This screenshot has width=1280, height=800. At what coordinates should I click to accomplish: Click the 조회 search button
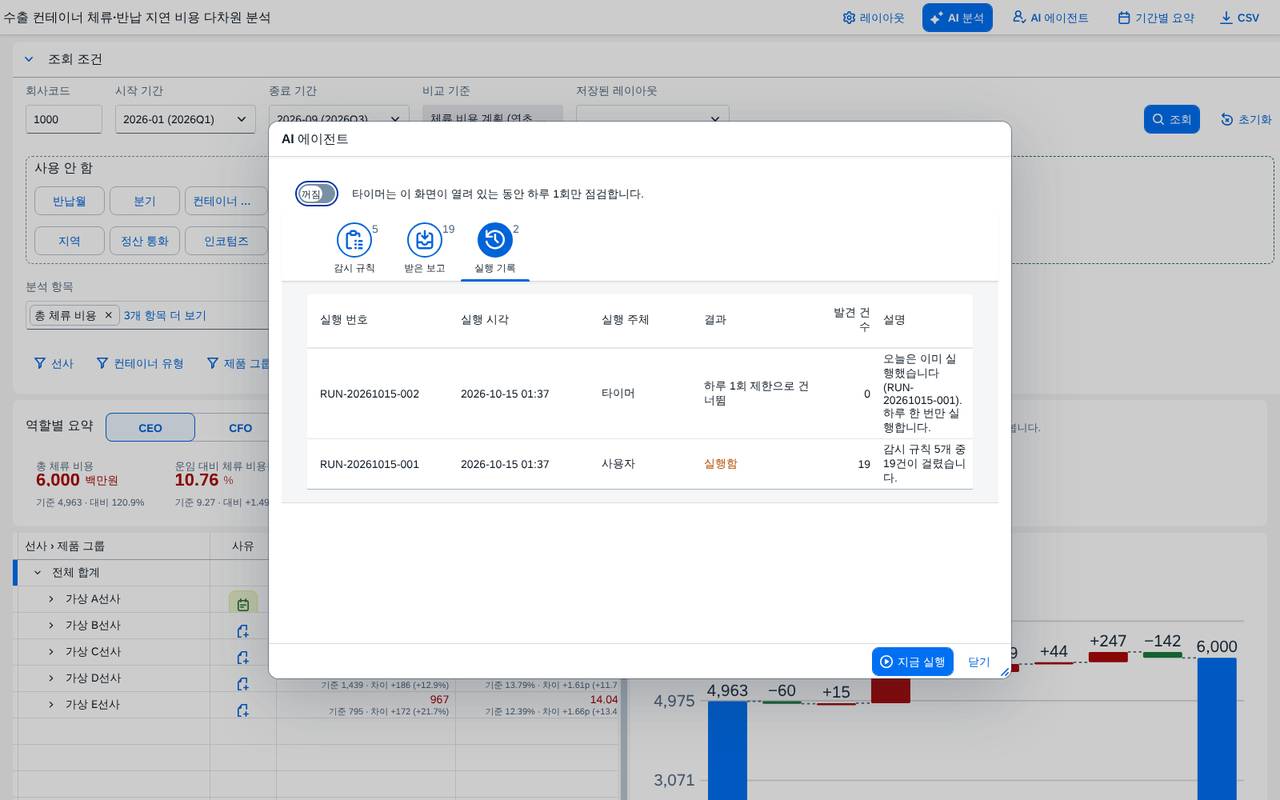click(1171, 119)
